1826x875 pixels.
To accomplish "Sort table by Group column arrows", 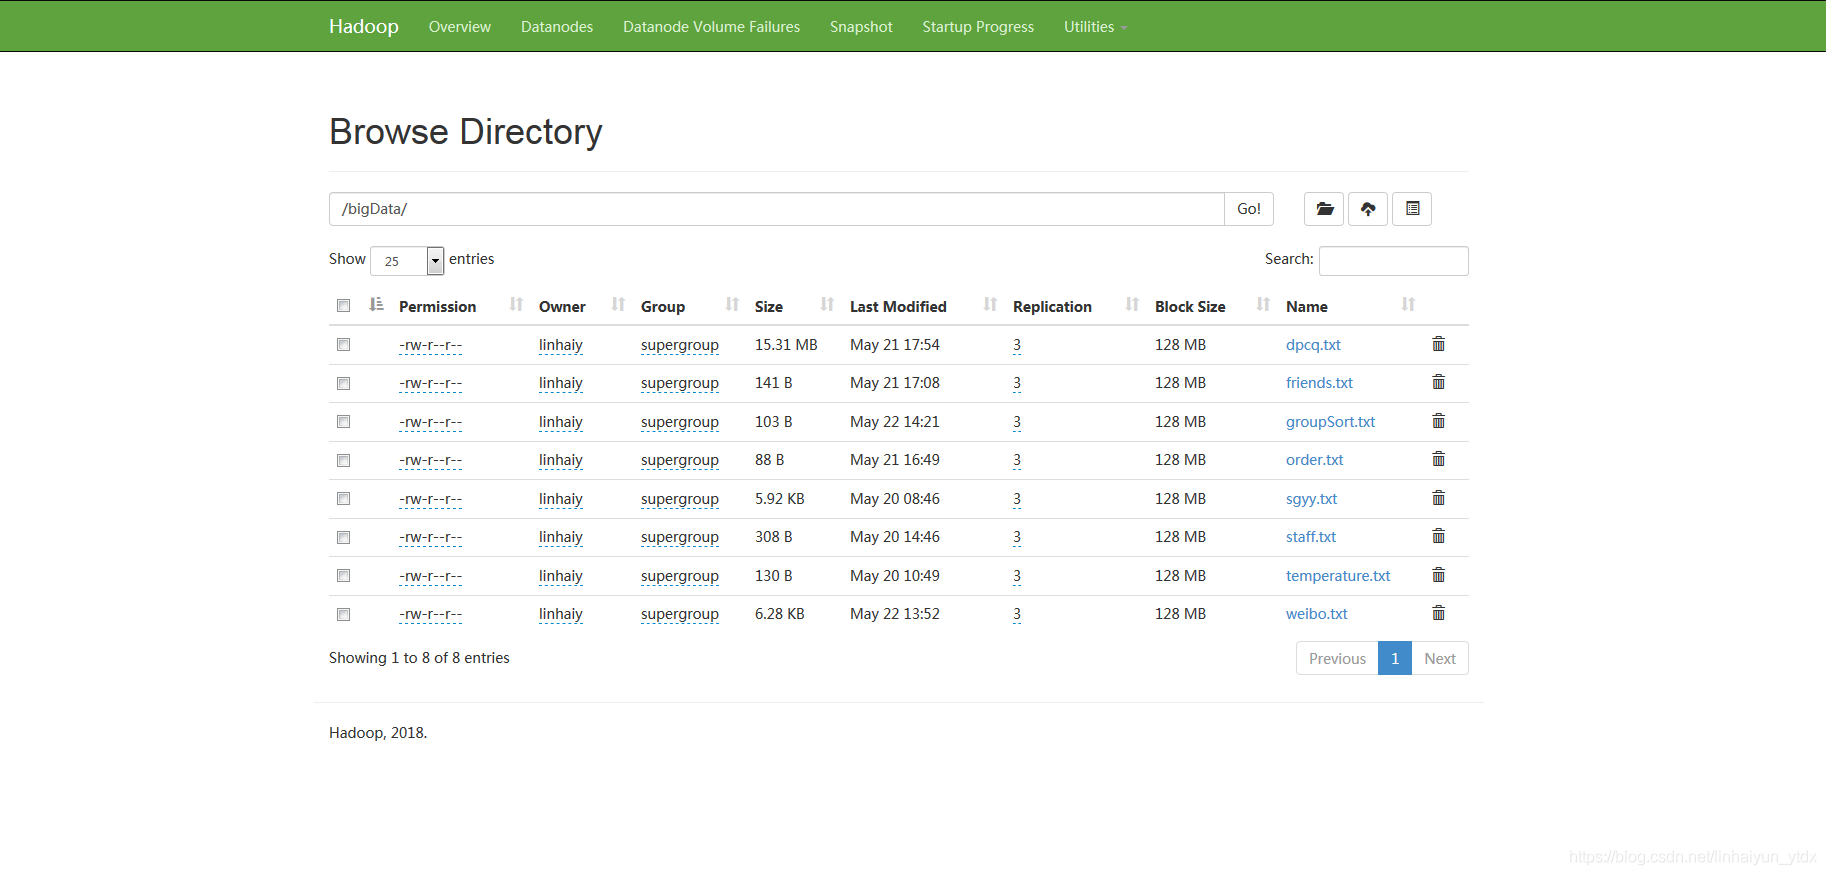I will [x=732, y=304].
